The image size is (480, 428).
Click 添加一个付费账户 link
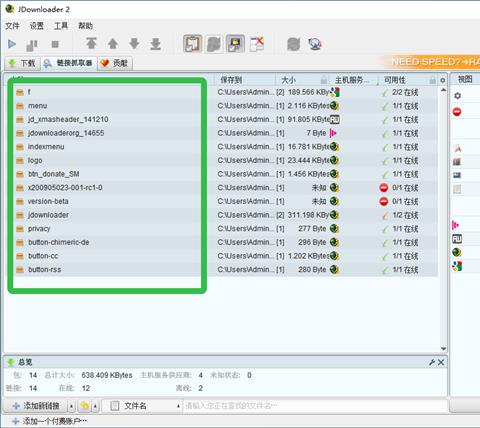[x=50, y=421]
